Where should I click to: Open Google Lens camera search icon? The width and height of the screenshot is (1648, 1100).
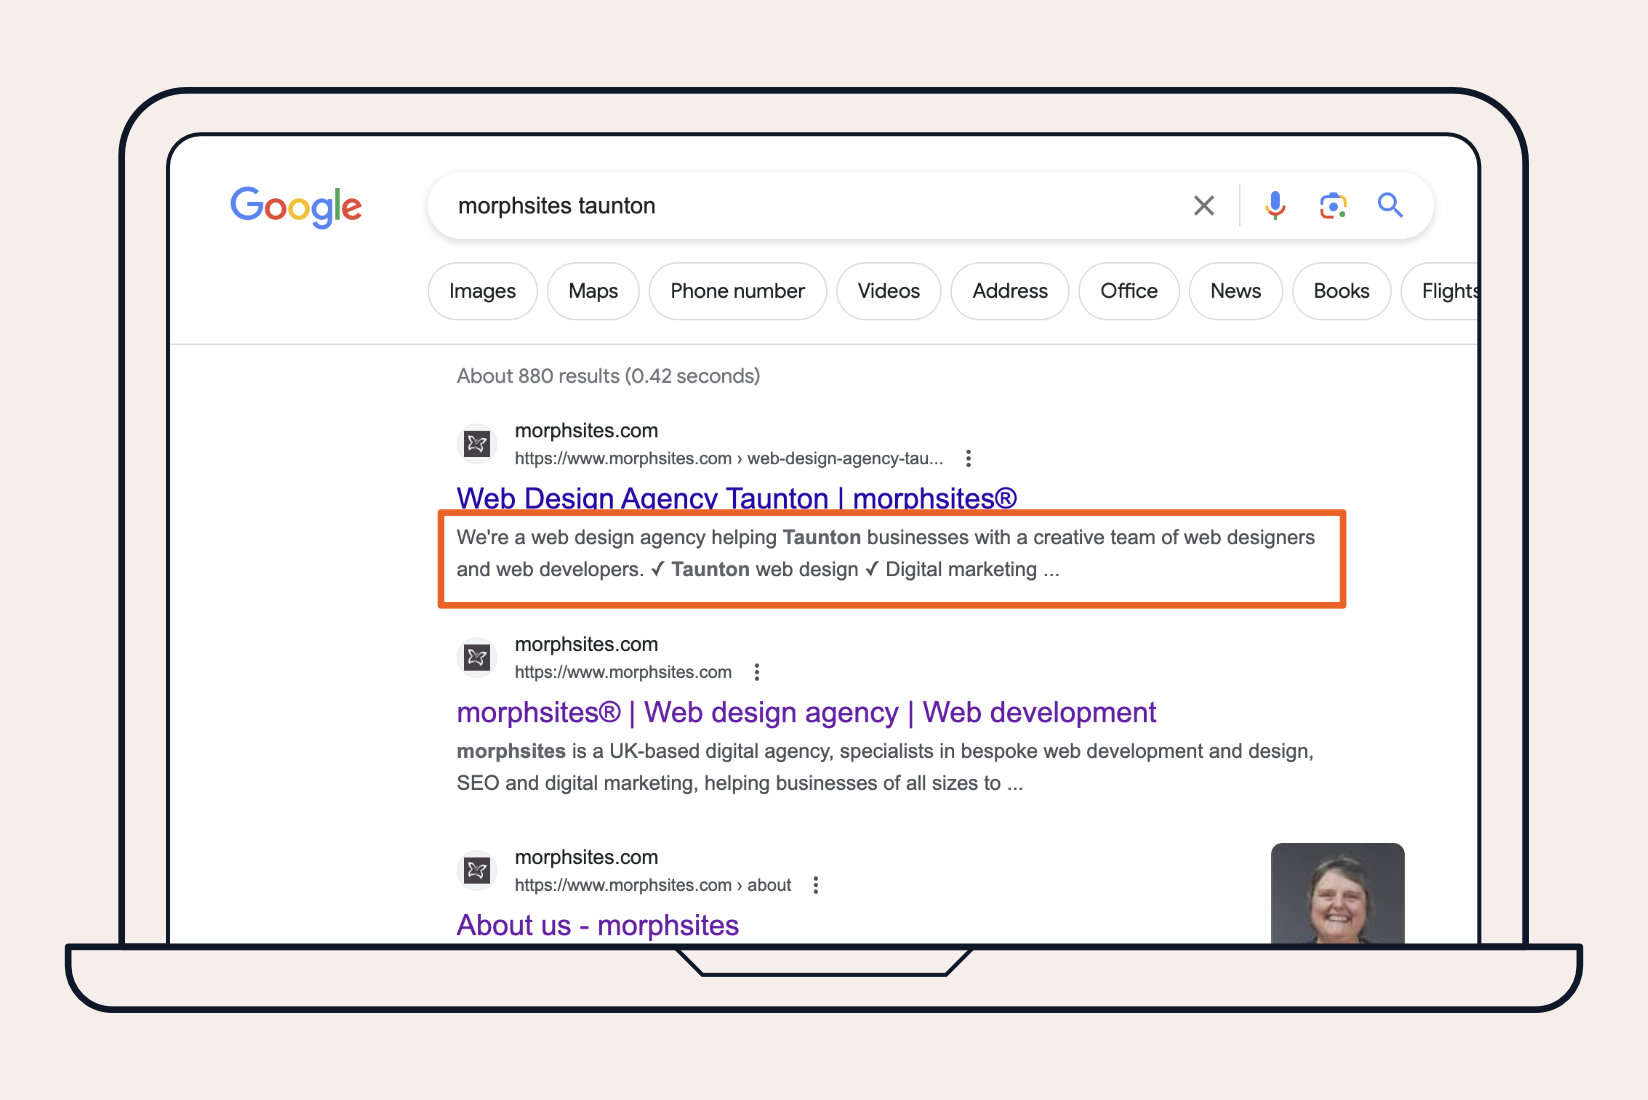(1333, 206)
